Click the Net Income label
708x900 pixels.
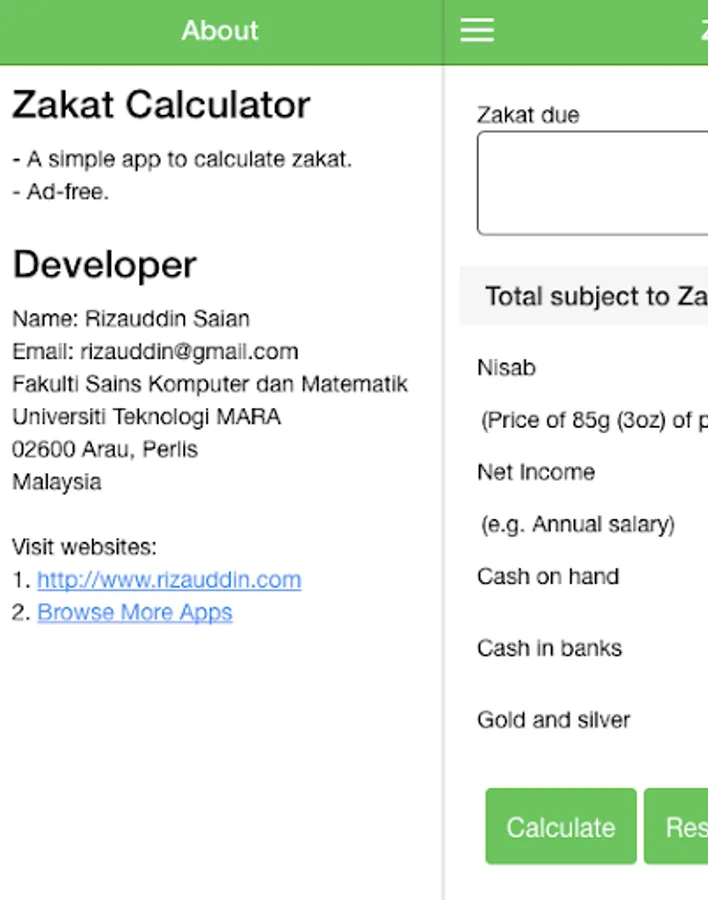point(536,472)
